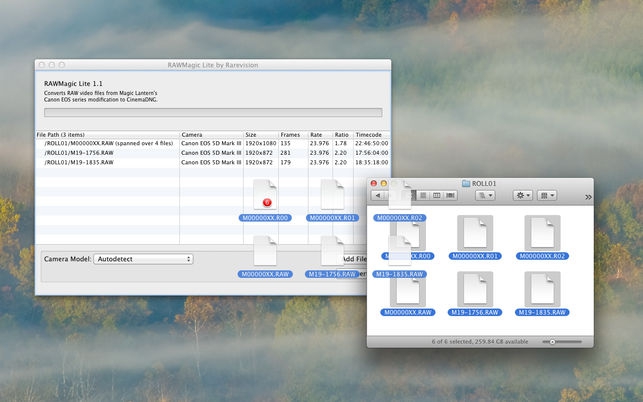Click the Finder back navigation arrow
Viewport: 643px width, 402px height.
click(380, 195)
